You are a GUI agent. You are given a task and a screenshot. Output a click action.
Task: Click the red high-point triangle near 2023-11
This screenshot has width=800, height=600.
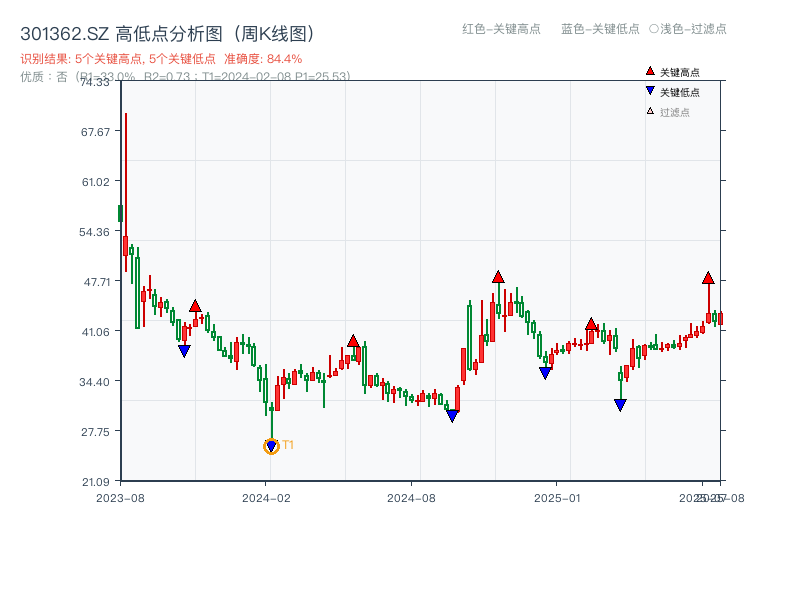196,305
